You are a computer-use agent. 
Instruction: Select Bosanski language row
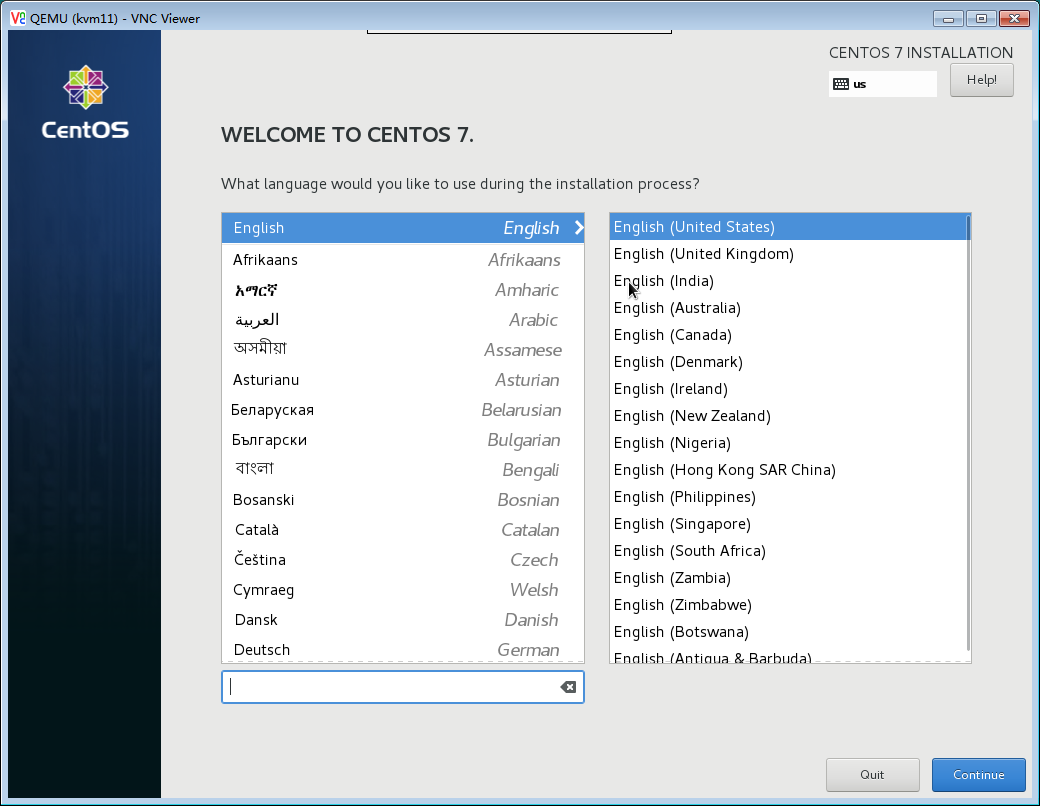tap(403, 500)
